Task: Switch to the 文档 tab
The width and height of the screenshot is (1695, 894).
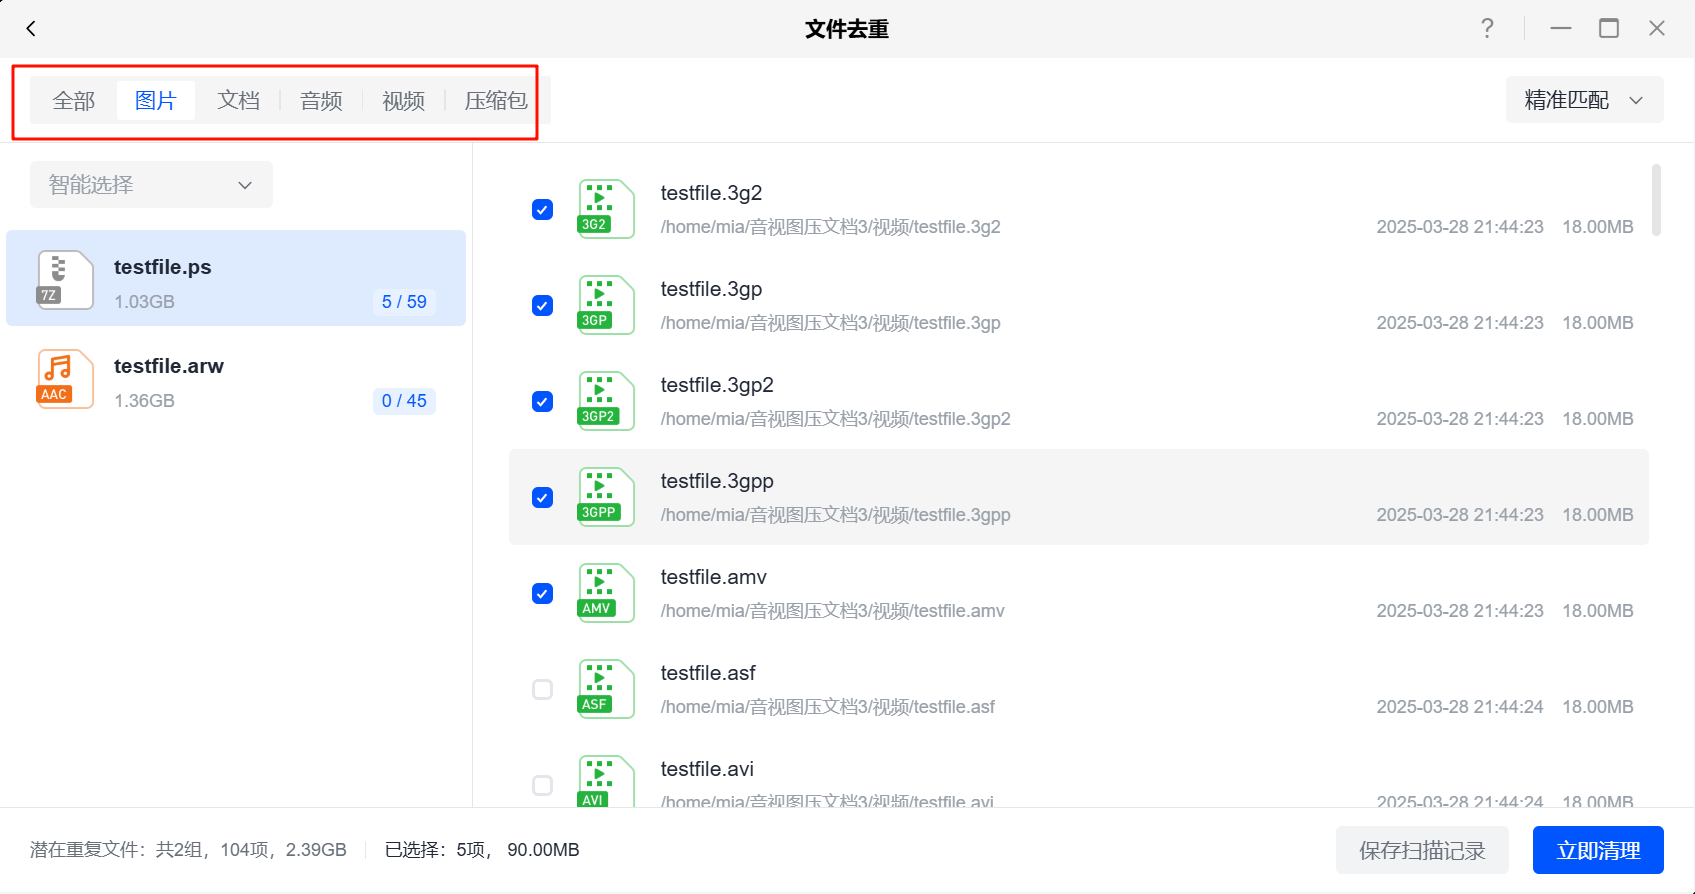Action: point(238,101)
